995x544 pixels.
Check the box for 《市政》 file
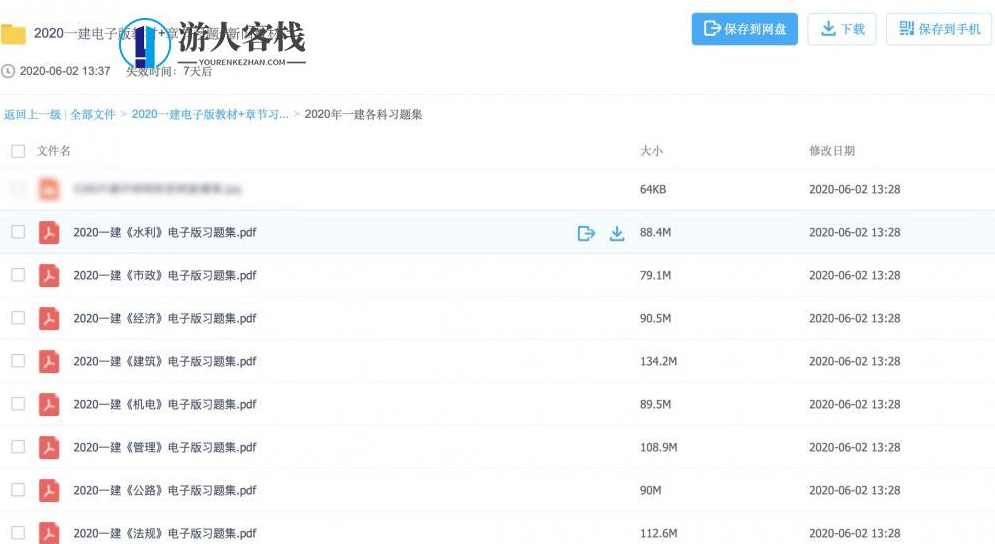pos(18,275)
